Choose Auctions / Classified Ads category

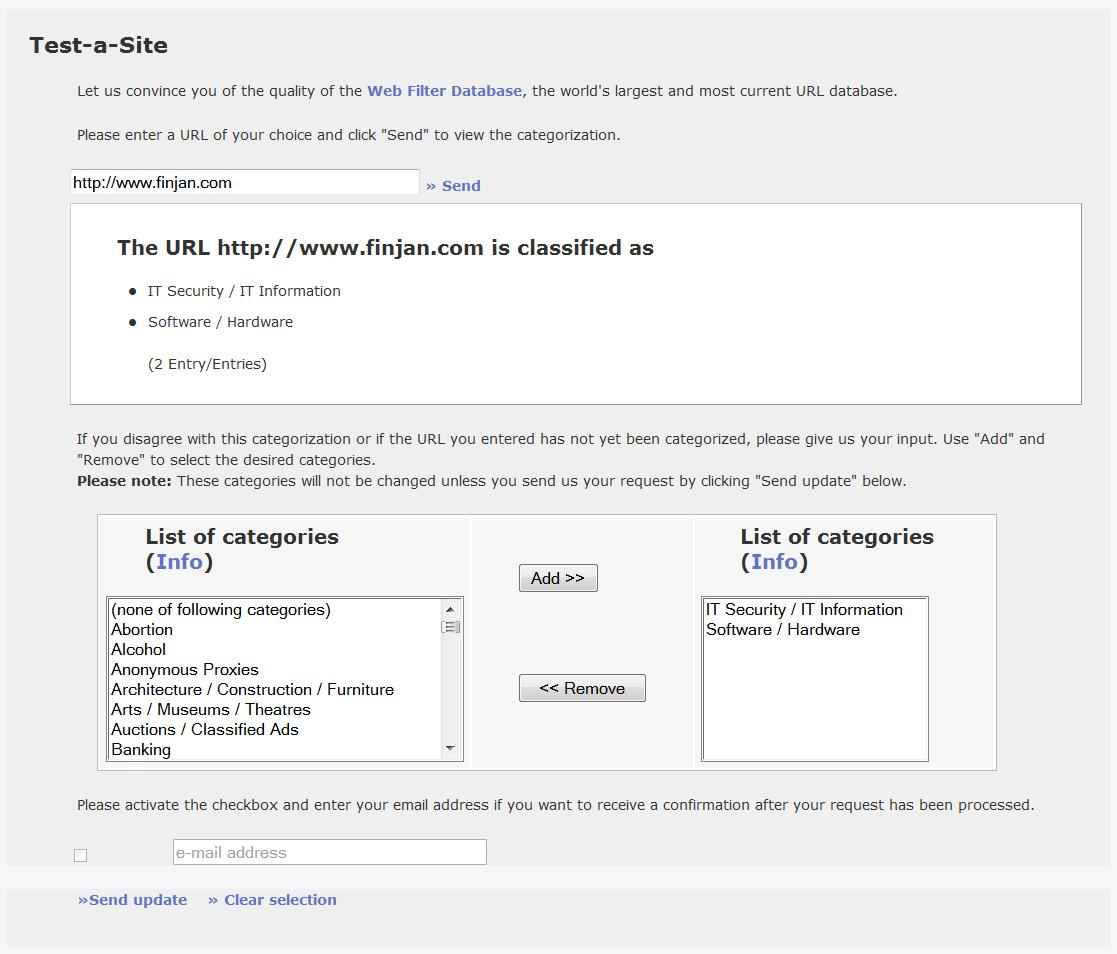pyautogui.click(x=205, y=730)
